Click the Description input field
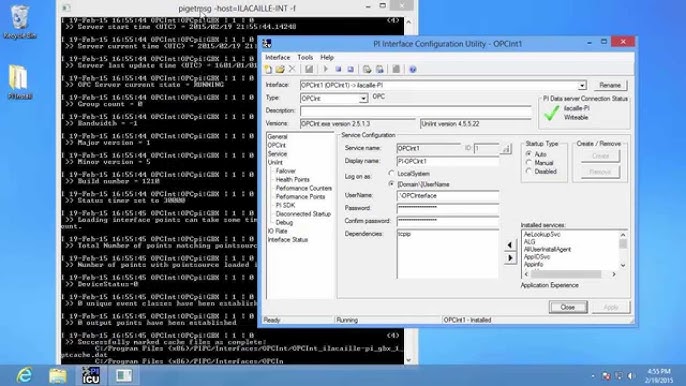 [416, 111]
